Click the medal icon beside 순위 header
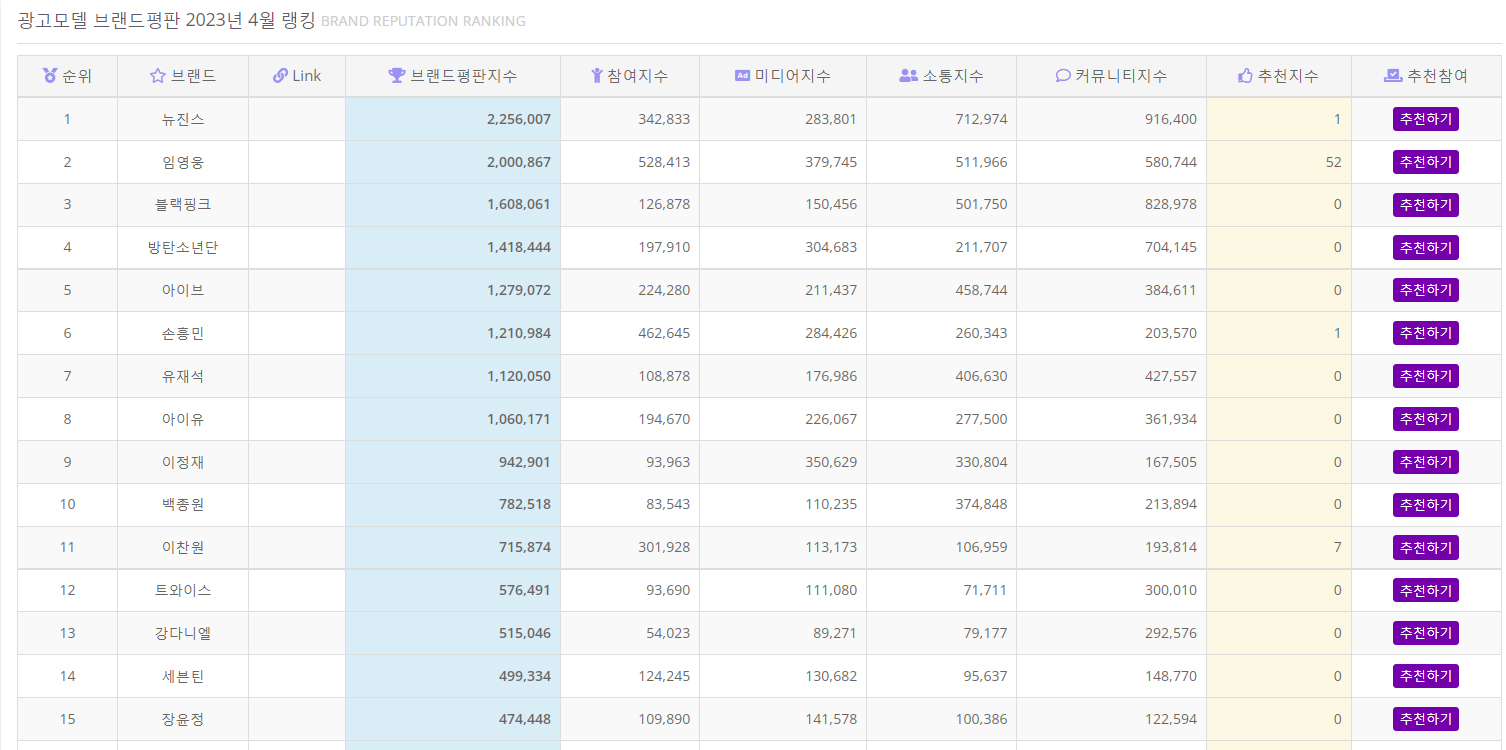1506x750 pixels. tap(50, 75)
